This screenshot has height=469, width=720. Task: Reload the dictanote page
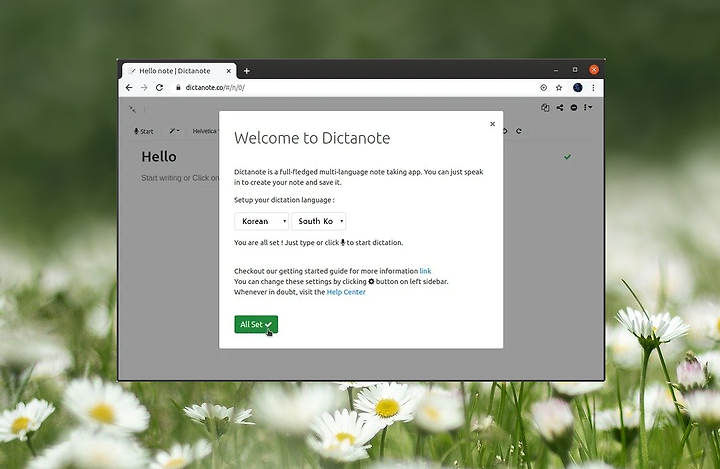pyautogui.click(x=159, y=87)
